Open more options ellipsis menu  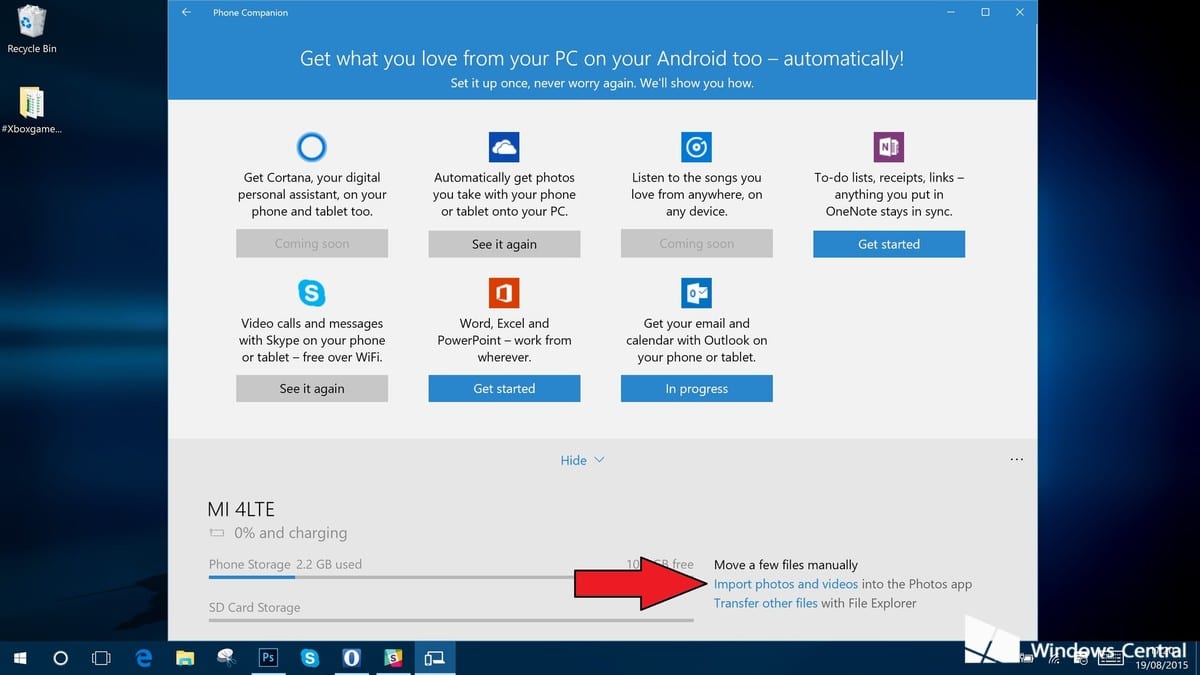pyautogui.click(x=1017, y=459)
